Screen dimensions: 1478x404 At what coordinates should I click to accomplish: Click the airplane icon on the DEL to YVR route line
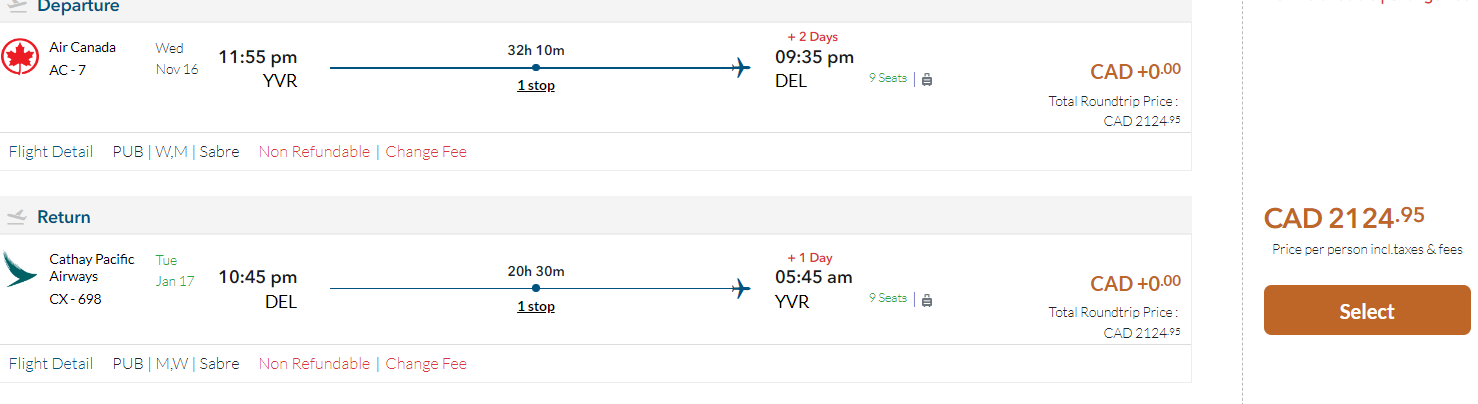coord(741,289)
